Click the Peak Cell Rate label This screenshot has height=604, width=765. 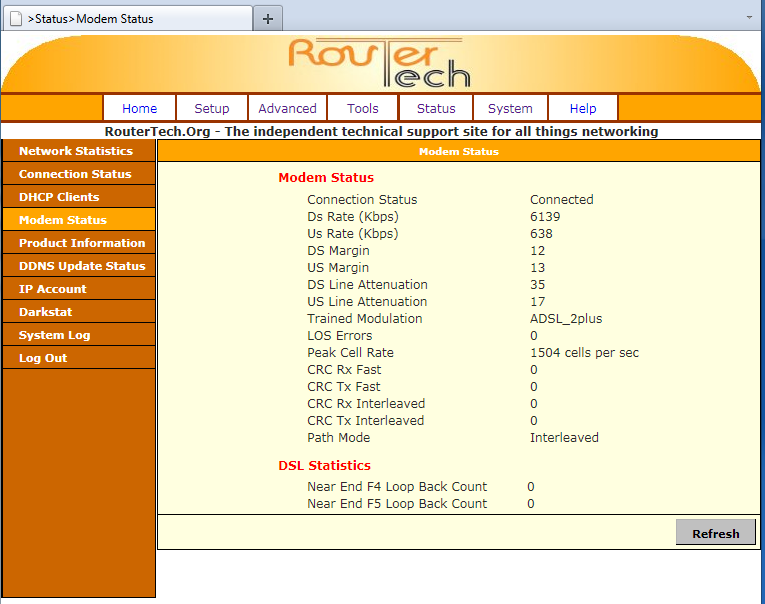click(350, 353)
